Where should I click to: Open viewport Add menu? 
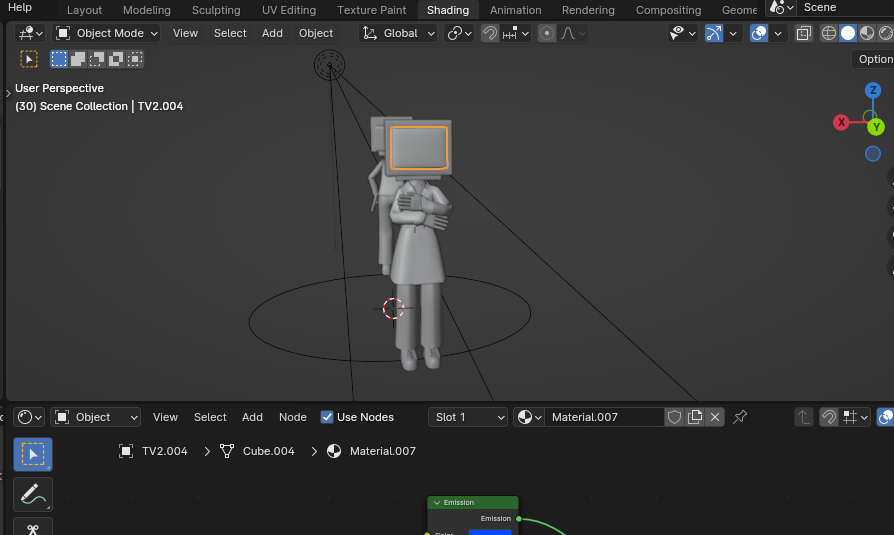point(272,33)
